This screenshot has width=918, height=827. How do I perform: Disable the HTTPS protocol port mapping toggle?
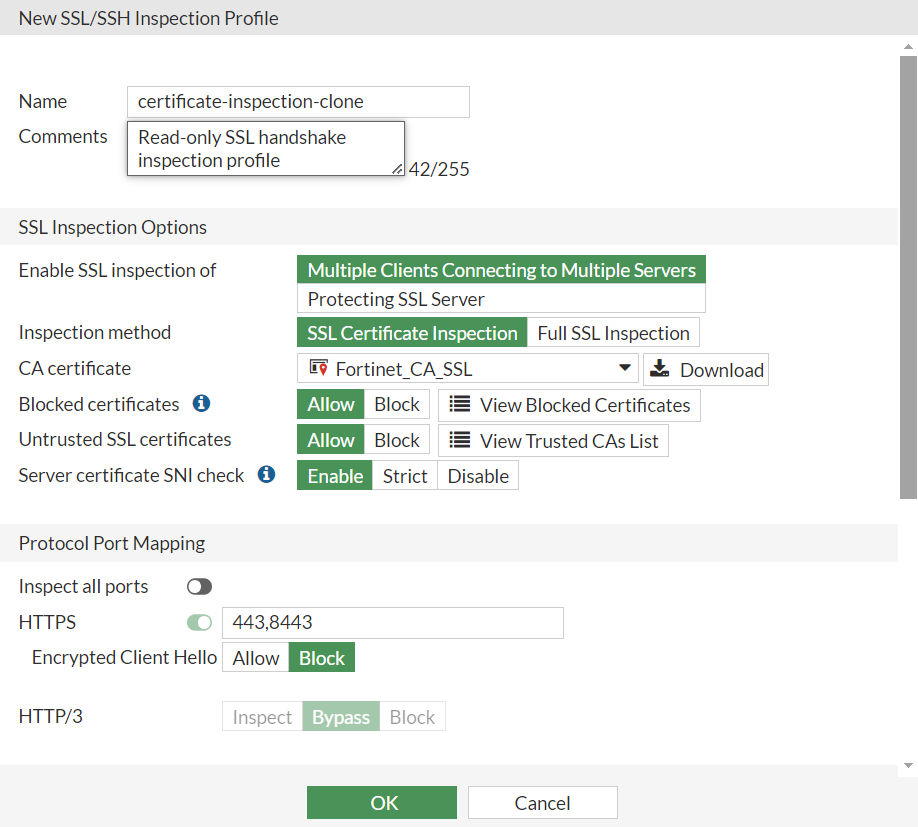199,622
